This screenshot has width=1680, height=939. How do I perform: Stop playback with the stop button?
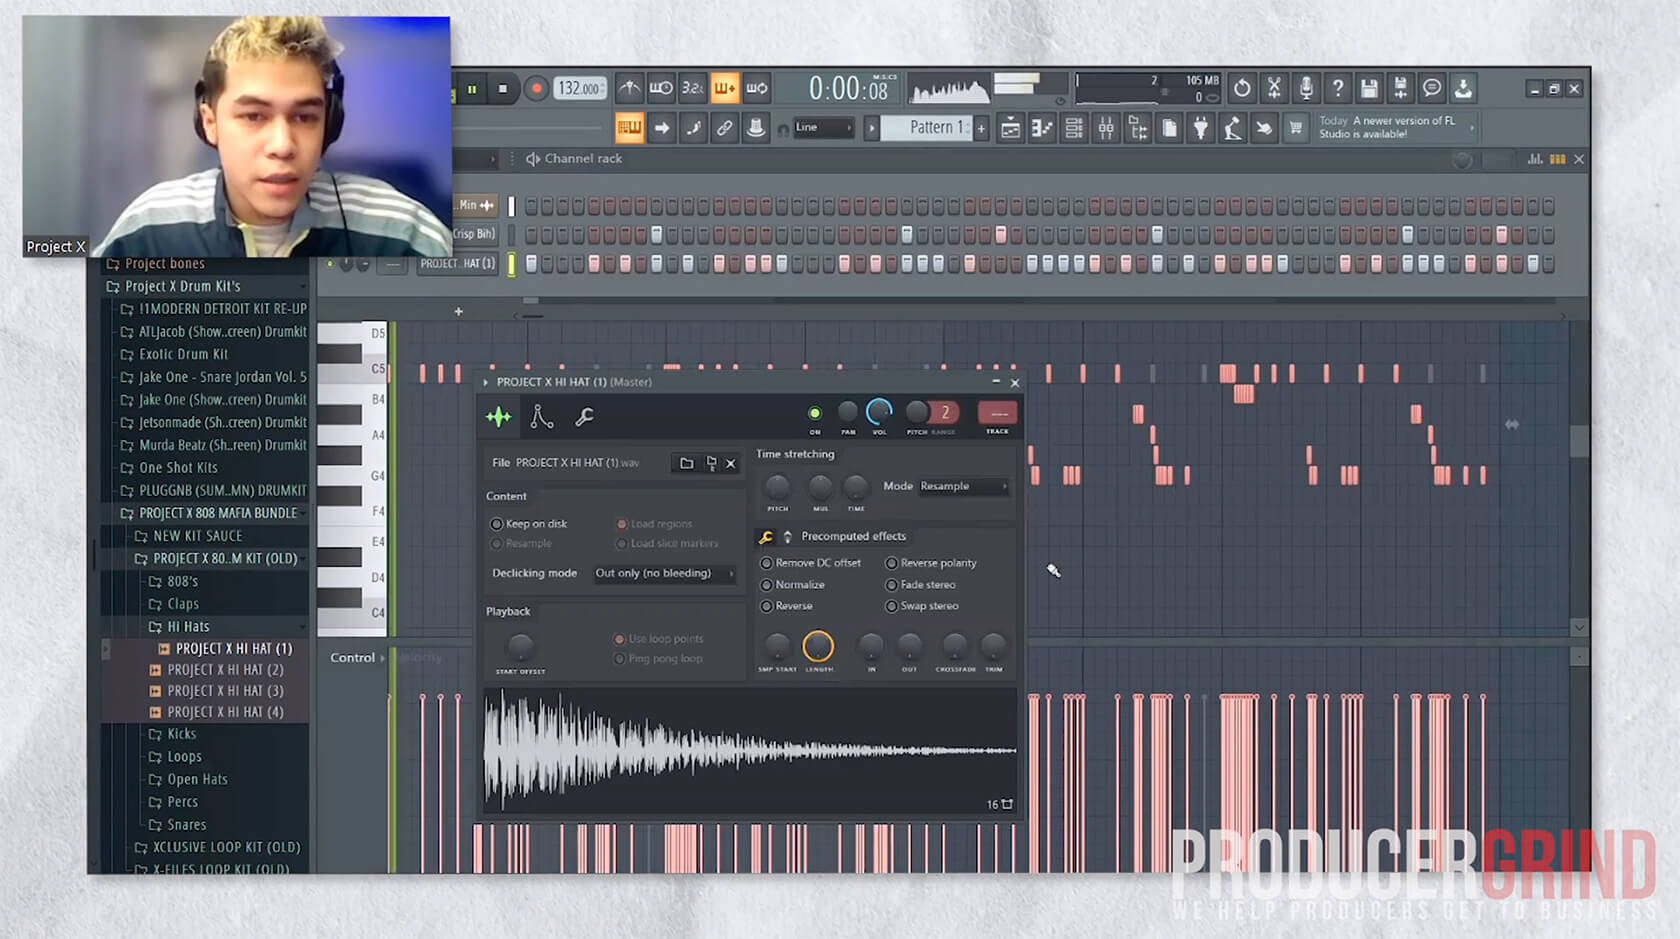pos(503,89)
